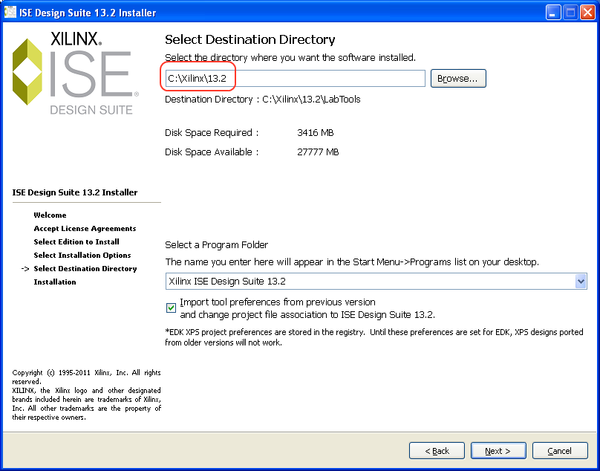The image size is (600, 471).
Task: Click the 'Select a Program Folder' label
Action: click(x=216, y=245)
